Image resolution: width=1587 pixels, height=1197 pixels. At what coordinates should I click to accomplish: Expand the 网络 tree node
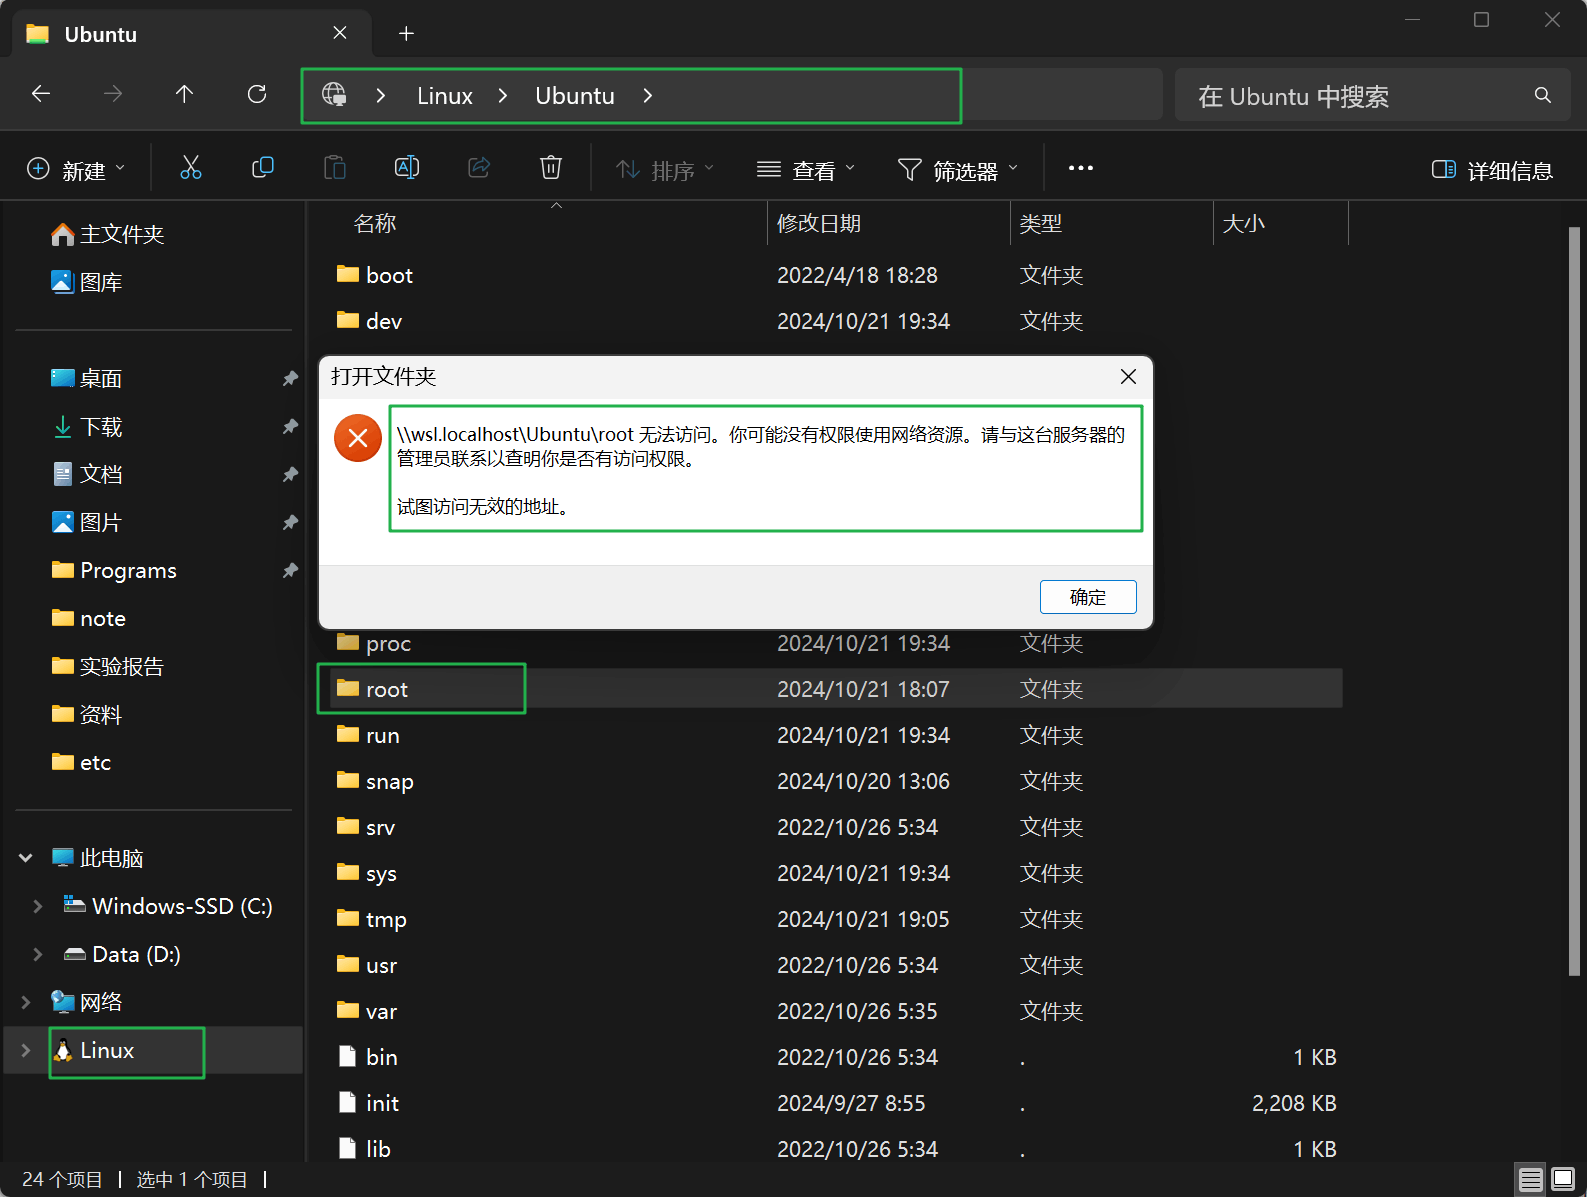[x=26, y=1002]
